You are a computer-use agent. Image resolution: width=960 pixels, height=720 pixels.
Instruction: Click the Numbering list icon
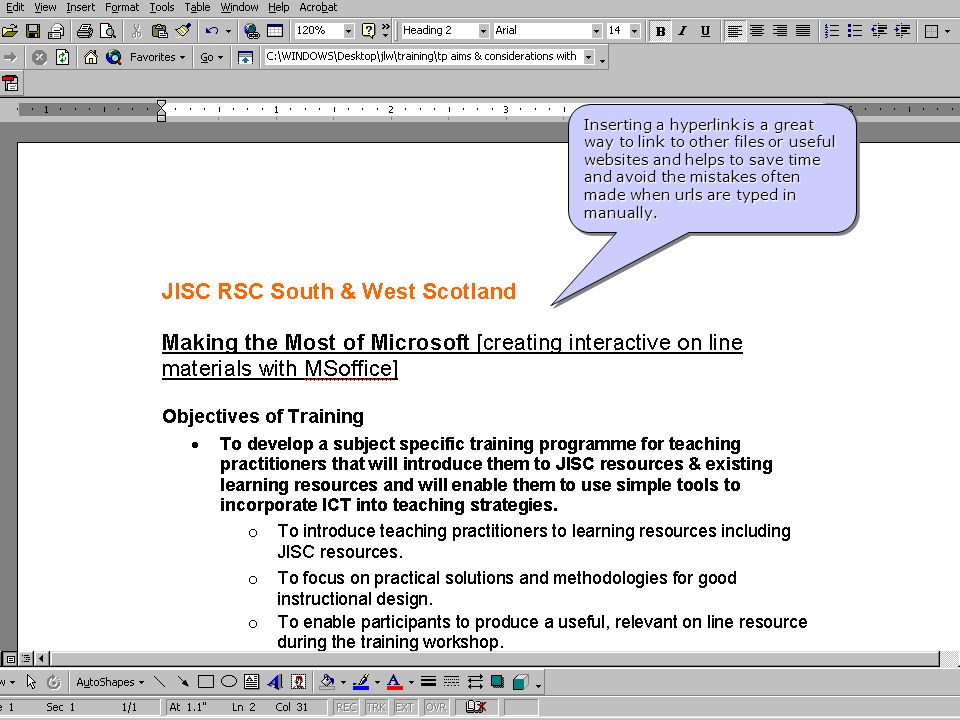coord(831,31)
